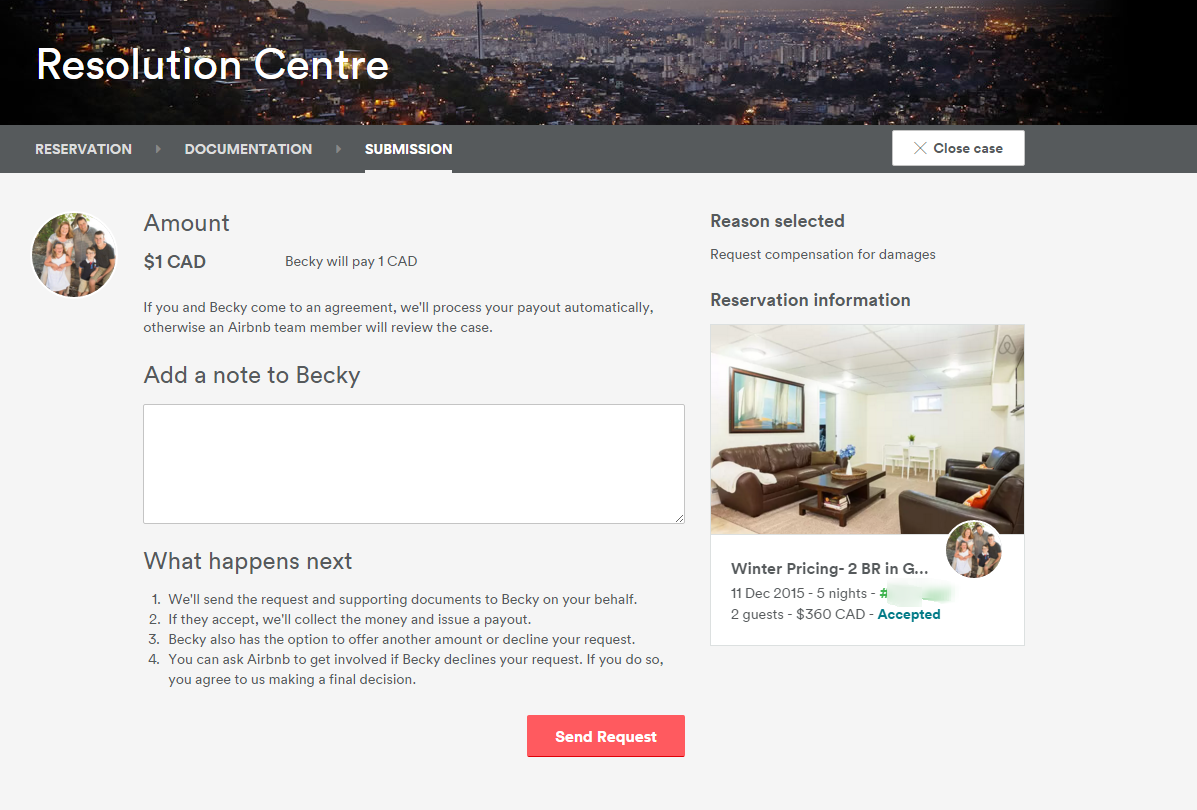Click into the note to Becky text area
The height and width of the screenshot is (810, 1197).
413,463
